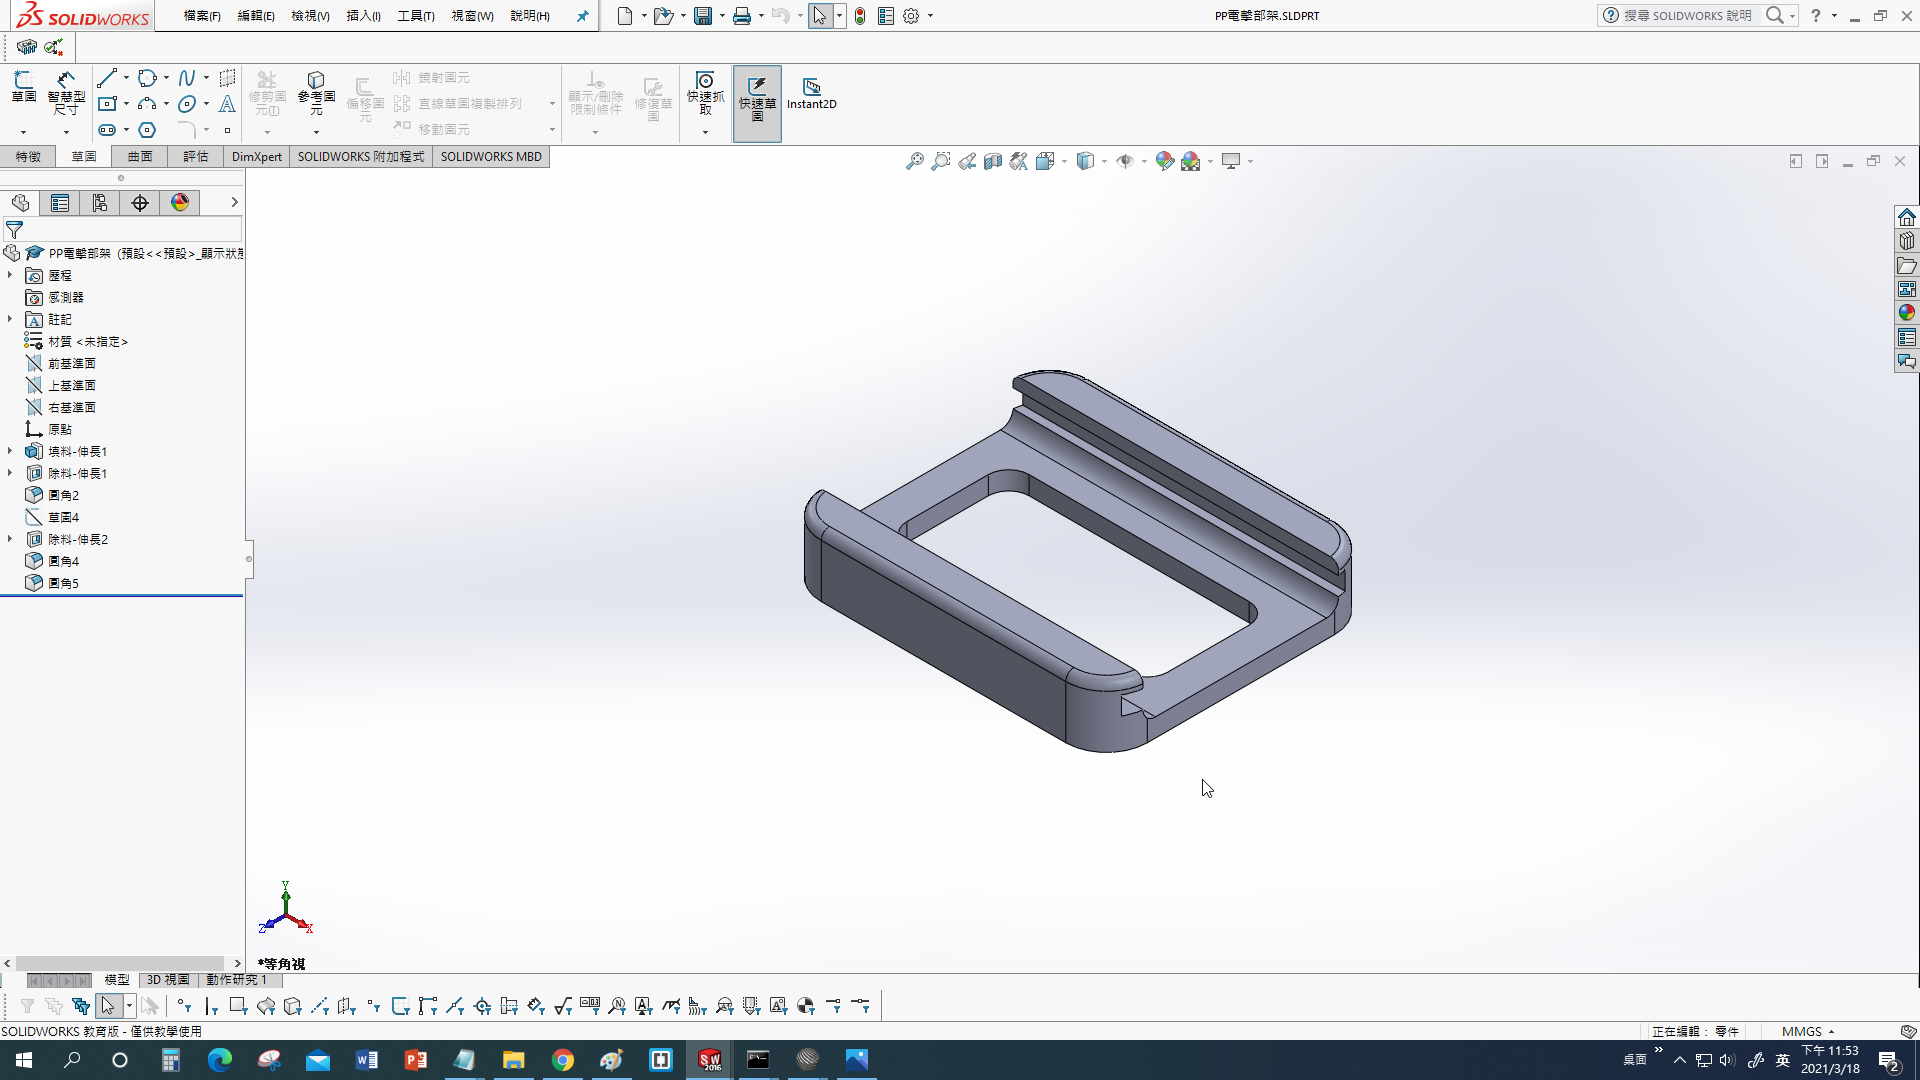The image size is (1920, 1080).
Task: Switch to the 3D 視圖 tab
Action: point(168,980)
